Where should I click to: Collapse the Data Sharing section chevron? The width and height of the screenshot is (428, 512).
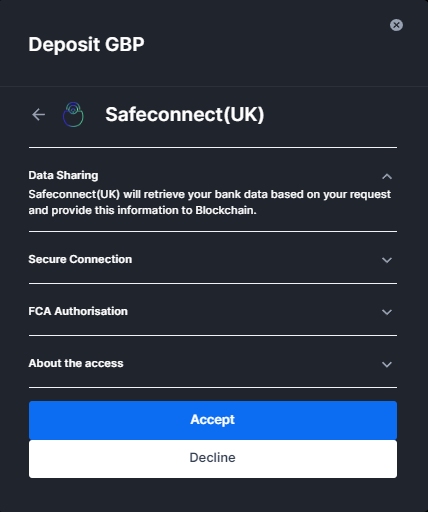[387, 176]
